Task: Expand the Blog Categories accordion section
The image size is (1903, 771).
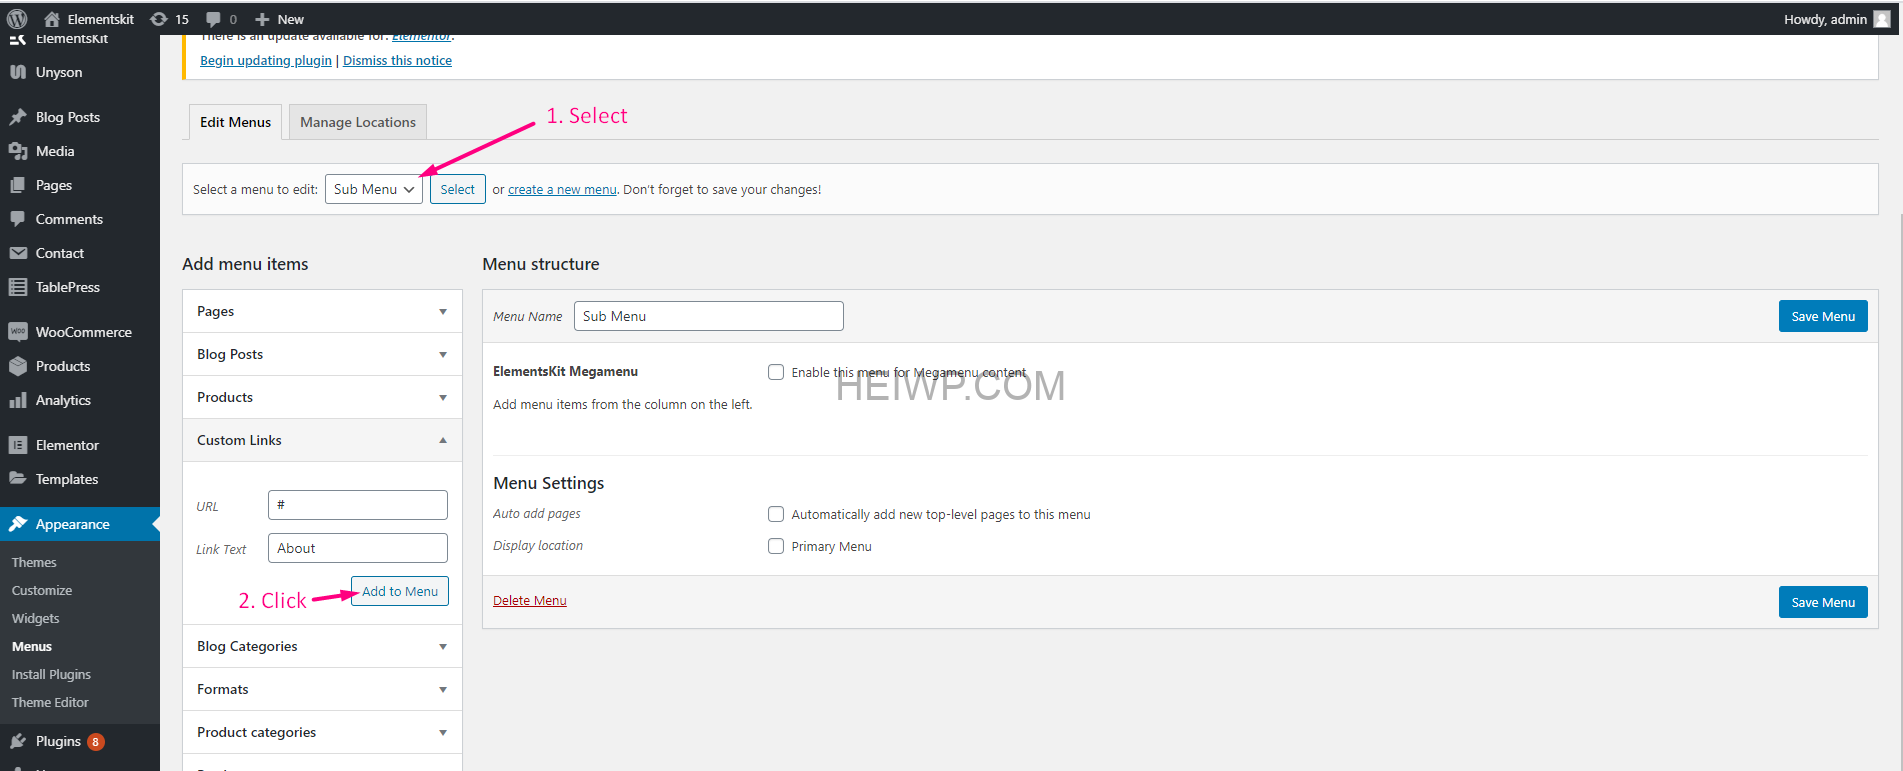Action: point(322,646)
